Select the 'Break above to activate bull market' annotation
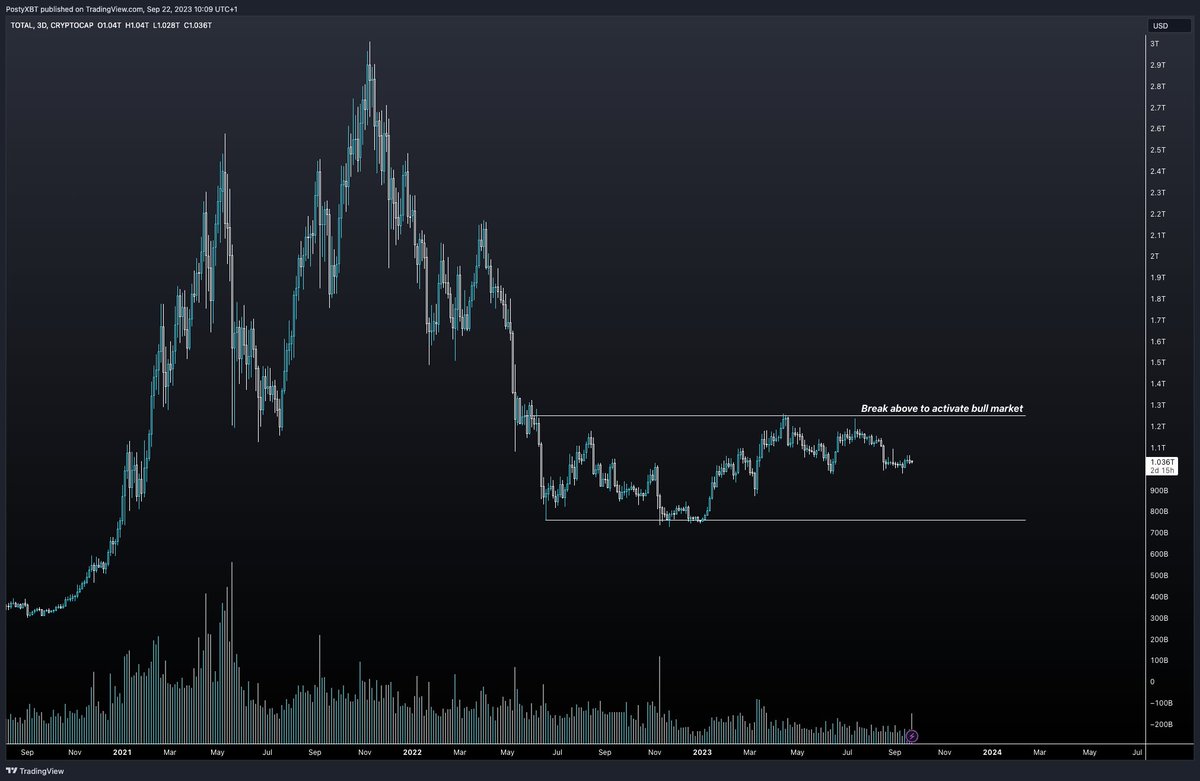The width and height of the screenshot is (1200, 781). [x=942, y=409]
